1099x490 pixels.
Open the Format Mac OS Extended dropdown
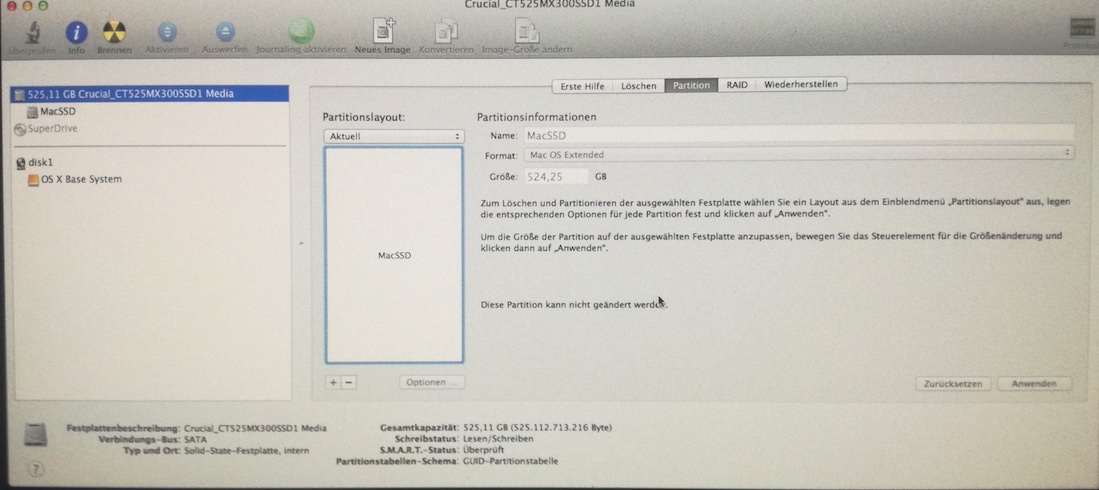798,154
